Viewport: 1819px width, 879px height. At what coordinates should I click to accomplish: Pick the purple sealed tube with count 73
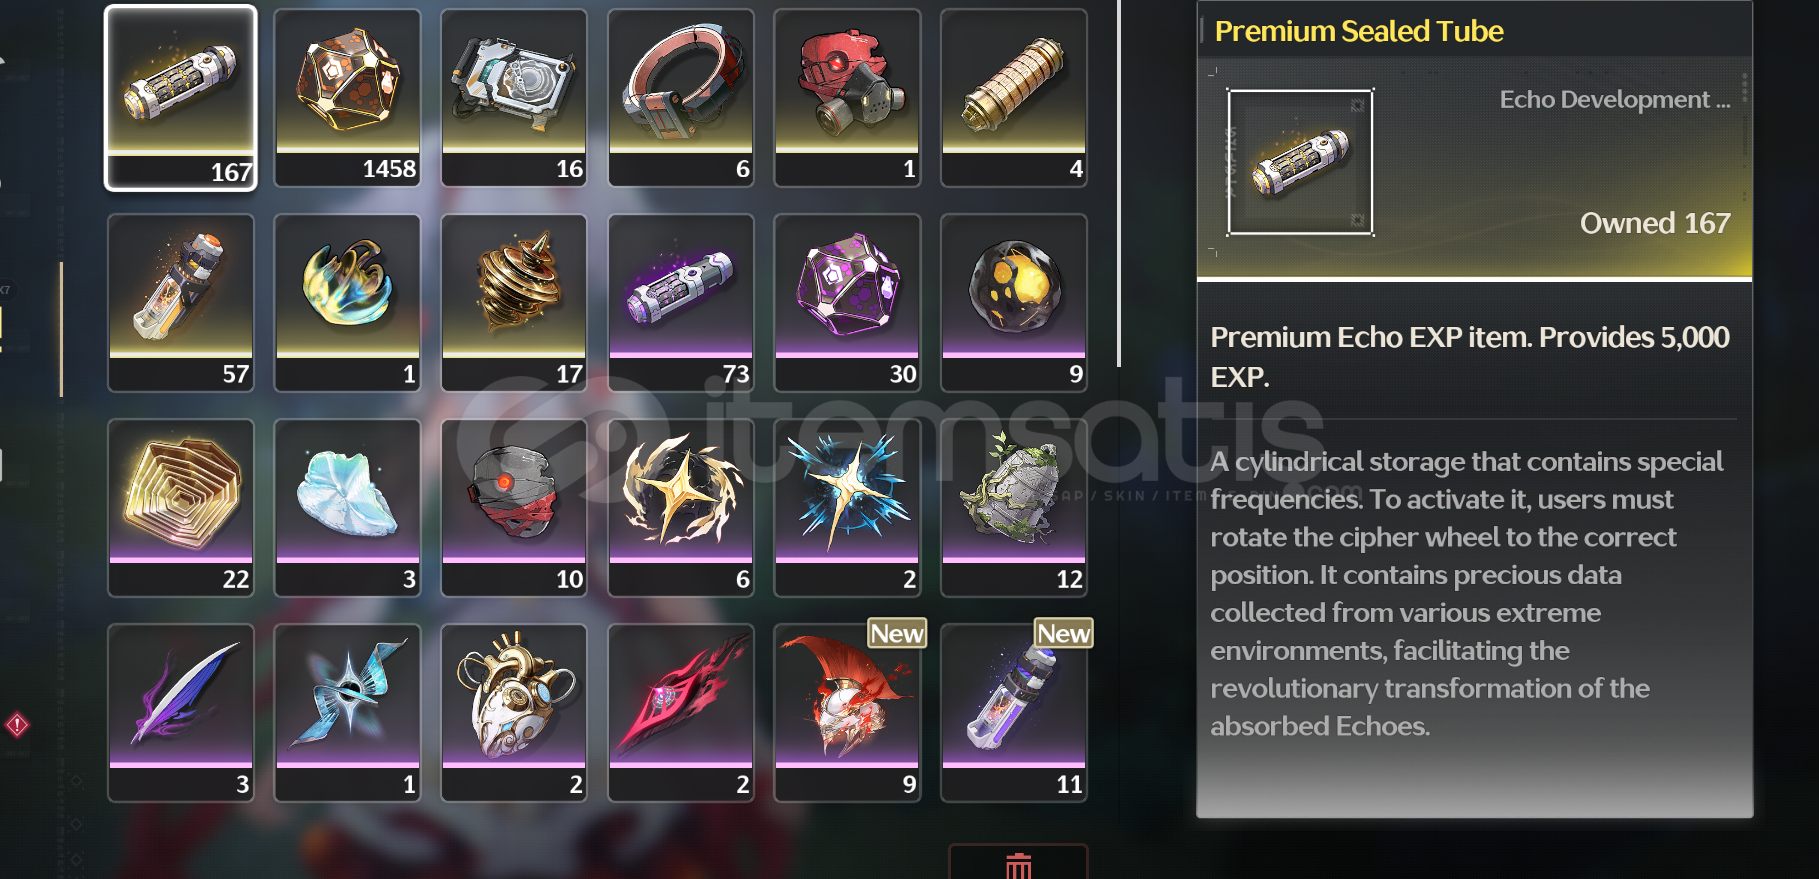pos(681,303)
